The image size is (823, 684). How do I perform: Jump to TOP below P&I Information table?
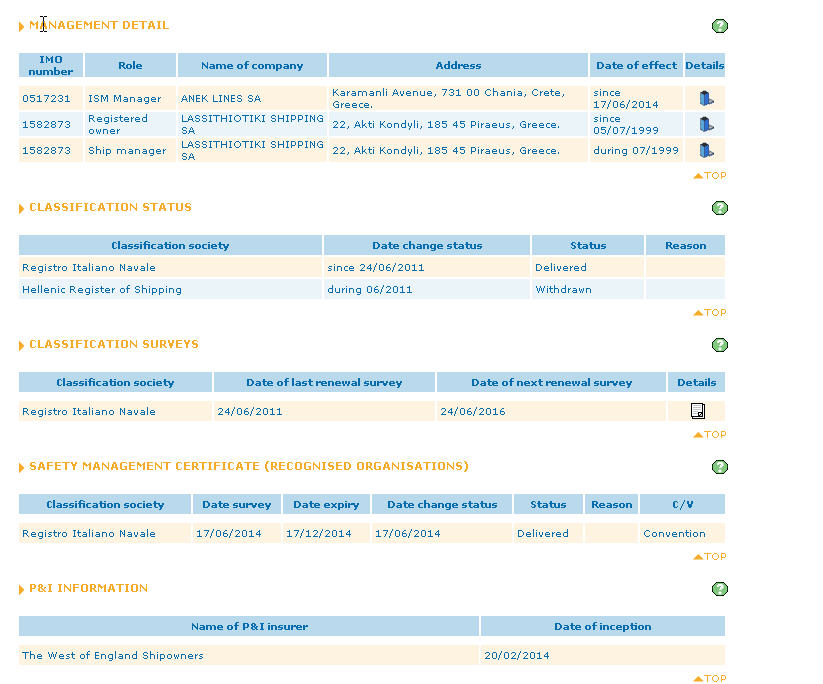click(x=710, y=678)
